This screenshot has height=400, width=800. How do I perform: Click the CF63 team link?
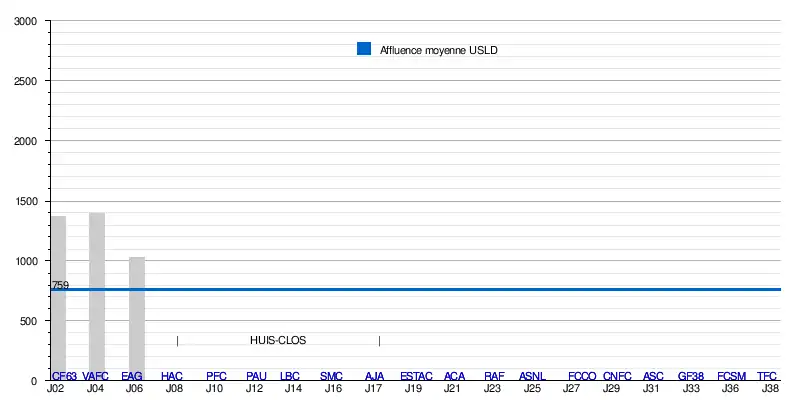click(64, 376)
